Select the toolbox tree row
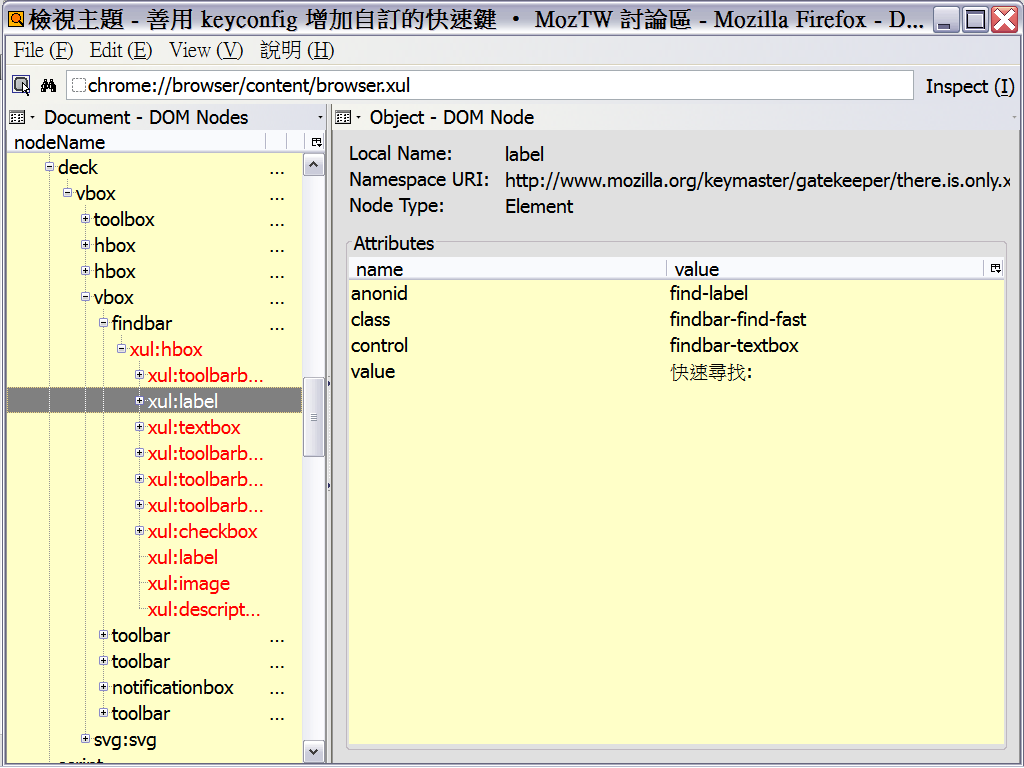 [x=155, y=219]
